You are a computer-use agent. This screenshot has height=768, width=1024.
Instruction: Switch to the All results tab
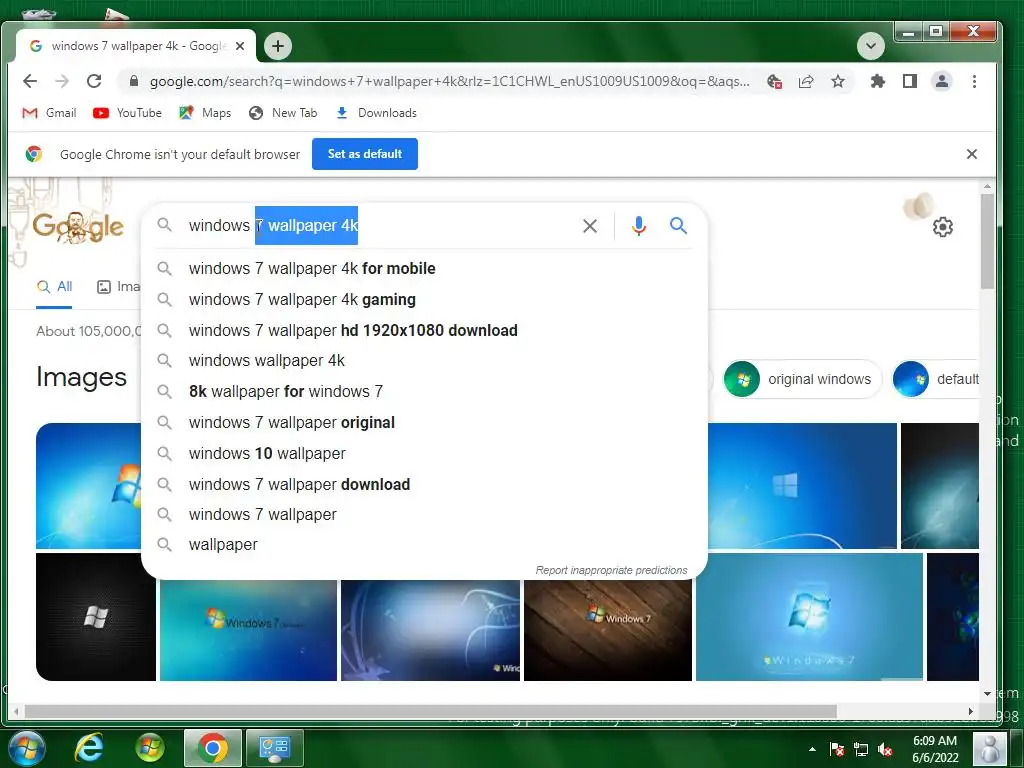click(x=54, y=287)
